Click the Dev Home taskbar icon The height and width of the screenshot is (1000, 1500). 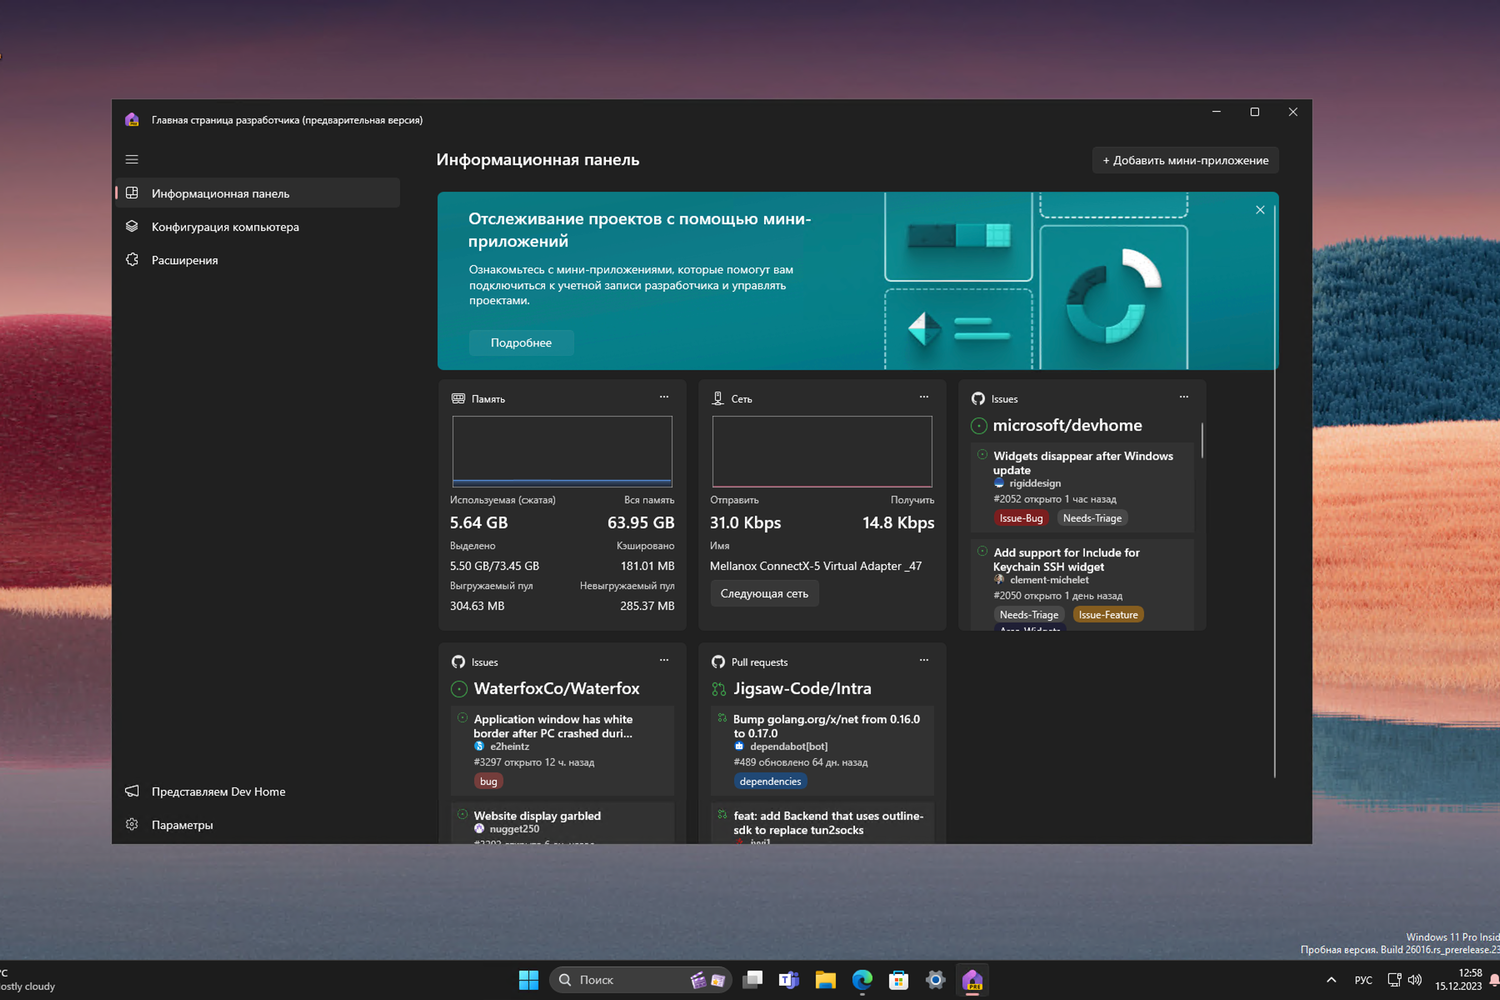[972, 980]
